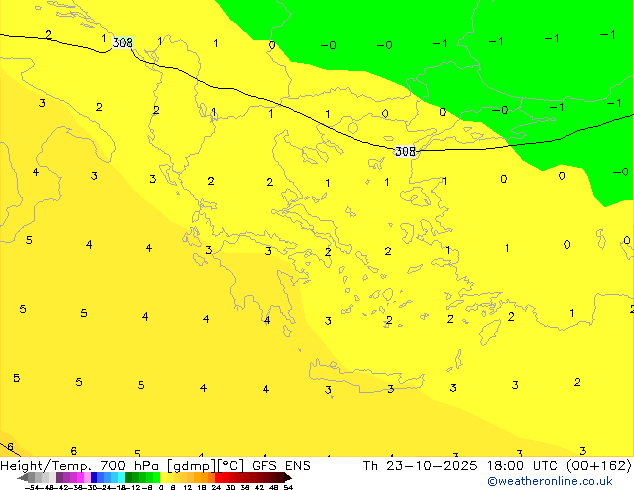Click the '23-10-2025' forecast date
The width and height of the screenshot is (634, 490).
[431, 466]
